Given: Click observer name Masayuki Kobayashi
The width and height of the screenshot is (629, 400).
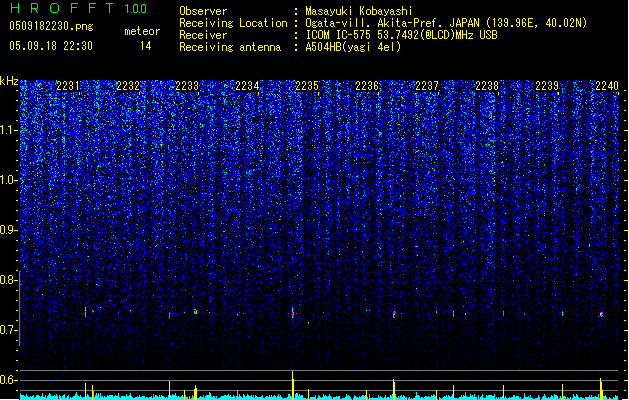Looking at the screenshot, I should pyautogui.click(x=359, y=11).
